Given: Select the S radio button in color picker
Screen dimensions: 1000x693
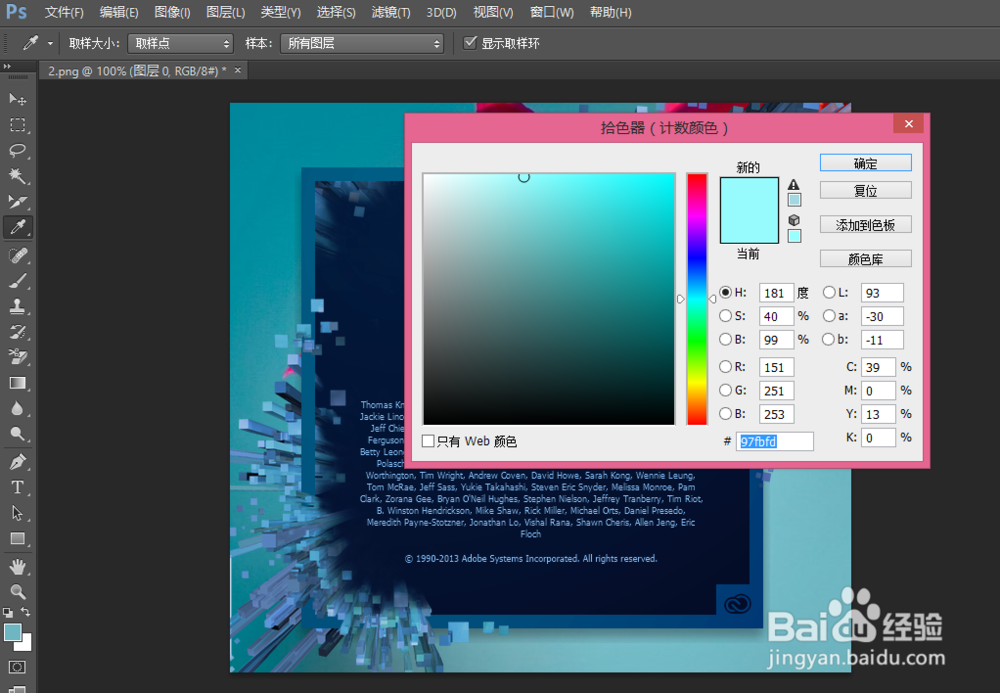Looking at the screenshot, I should coord(724,316).
